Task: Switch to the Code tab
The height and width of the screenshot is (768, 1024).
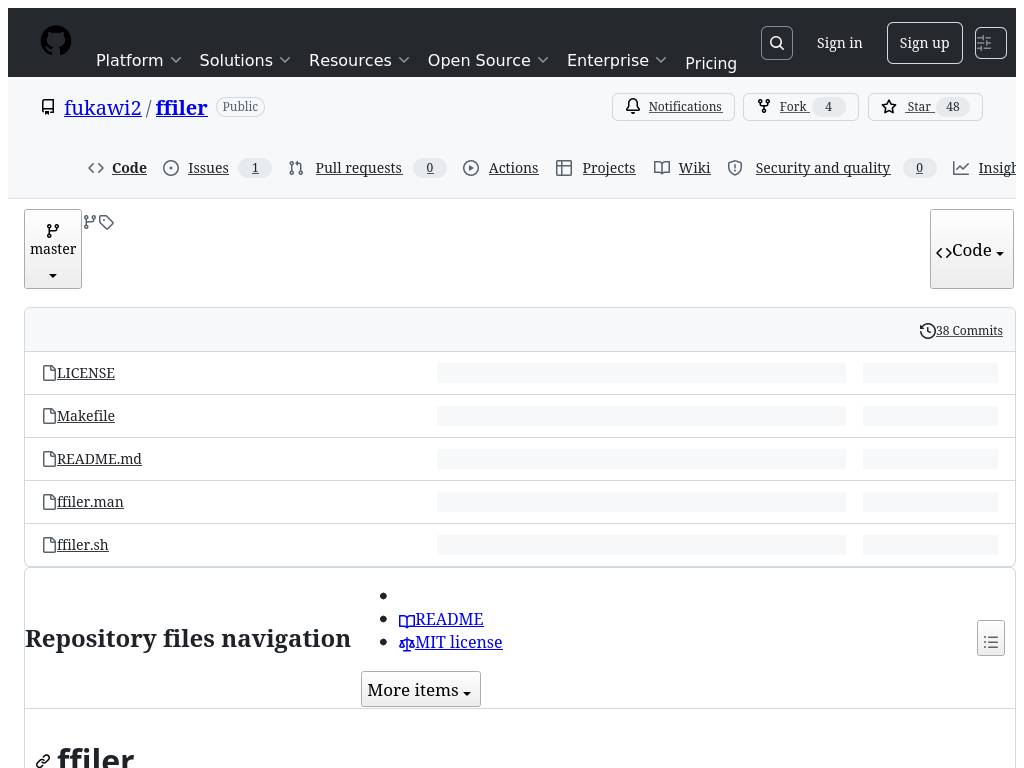Action: pos(129,168)
